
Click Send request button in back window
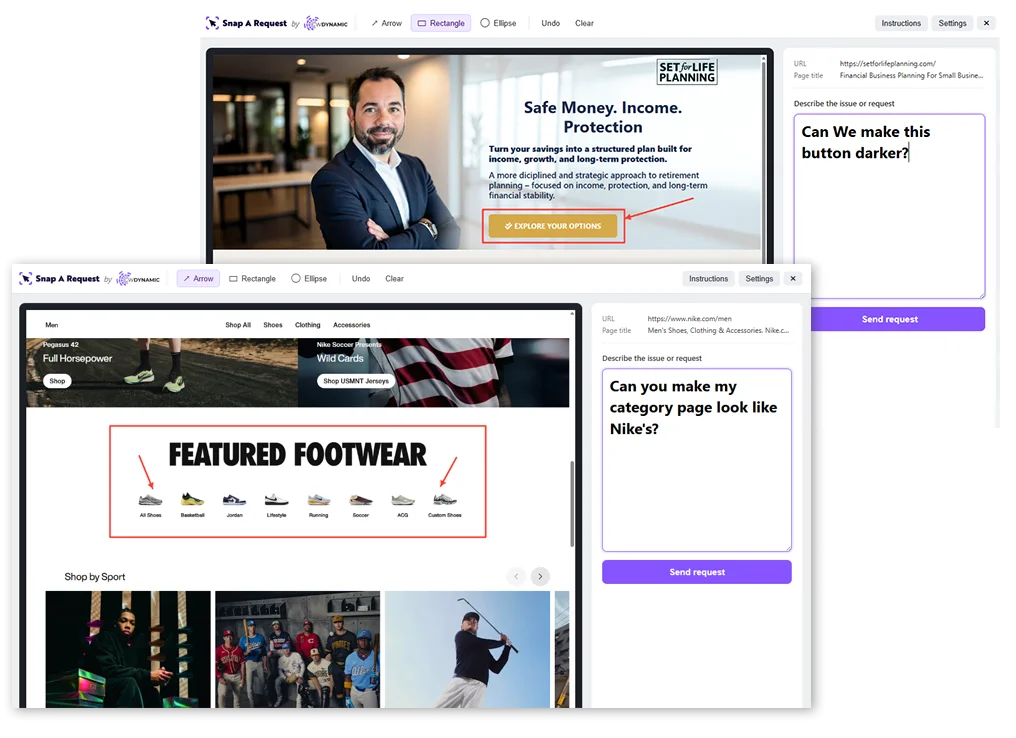click(897, 319)
